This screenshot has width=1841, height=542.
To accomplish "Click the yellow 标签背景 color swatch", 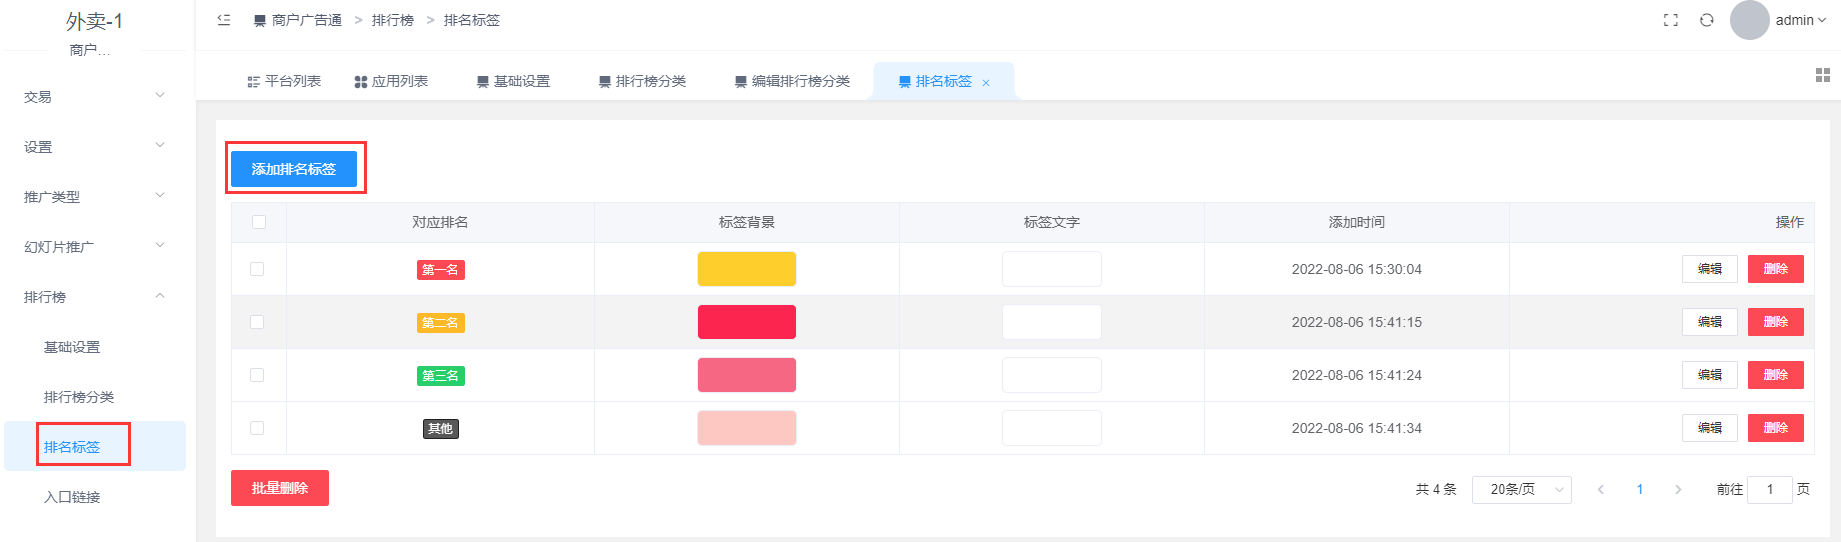I will [x=747, y=269].
